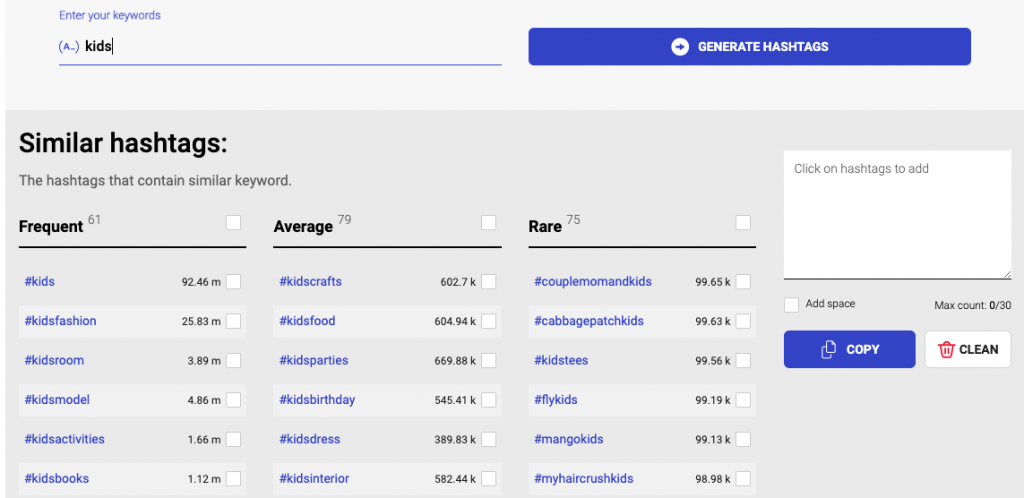
Task: Check the #kidstees checkbox
Action: pyautogui.click(x=743, y=360)
